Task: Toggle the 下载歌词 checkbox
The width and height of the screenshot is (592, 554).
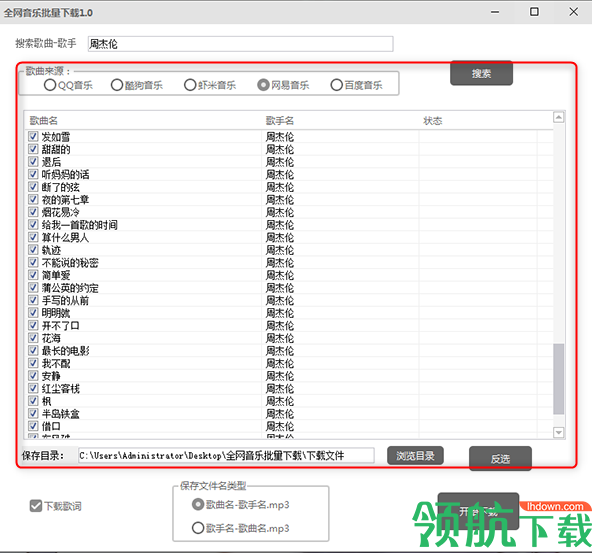Action: coord(36,506)
